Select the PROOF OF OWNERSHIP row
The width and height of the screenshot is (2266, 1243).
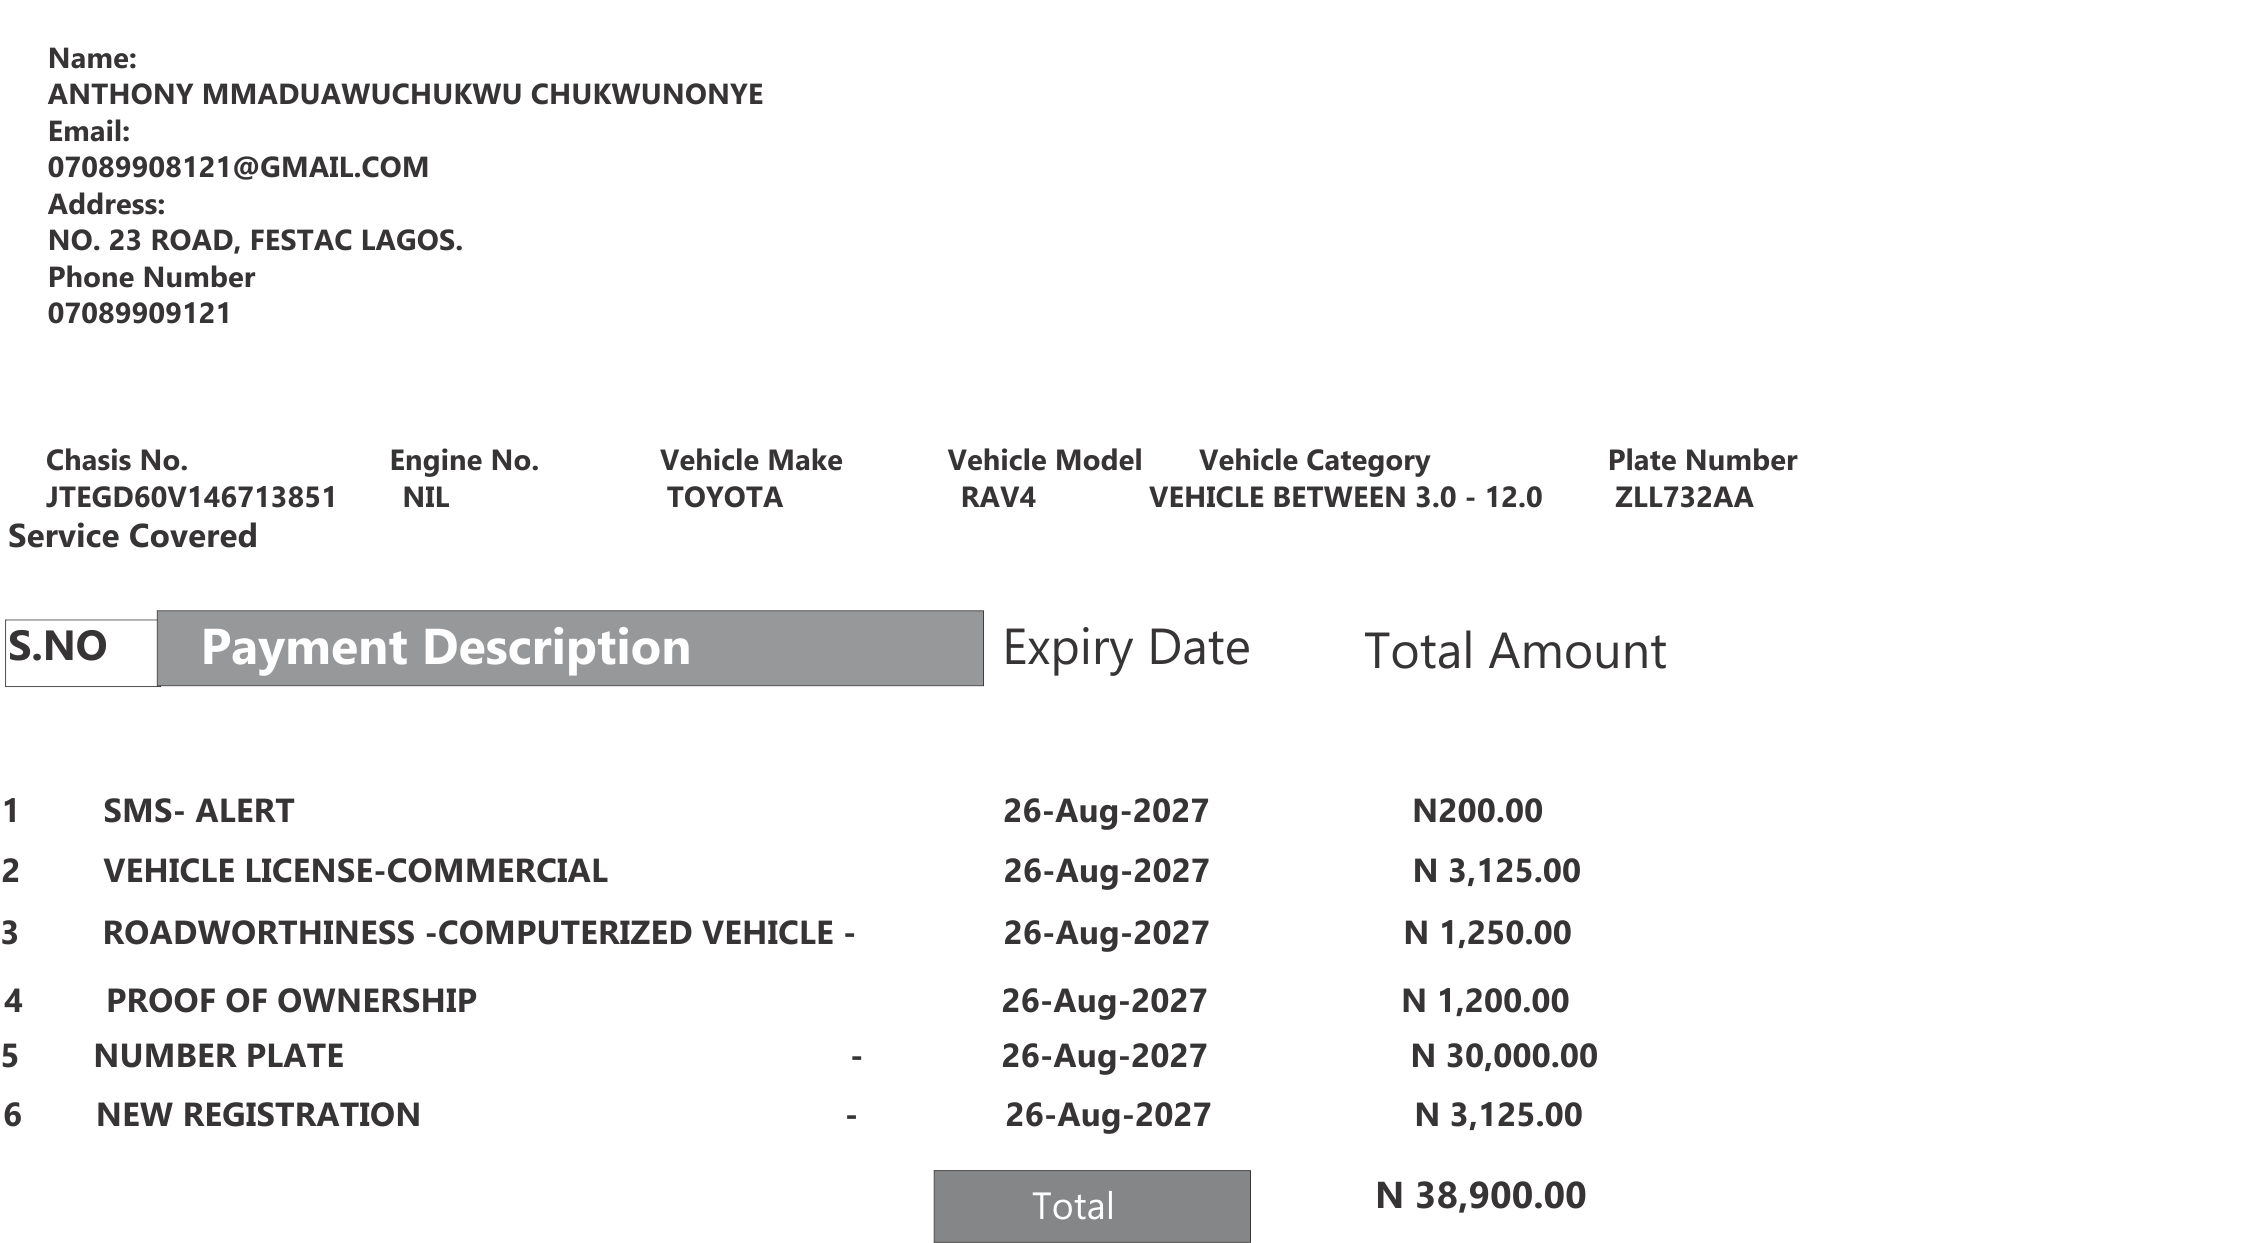(x=291, y=1001)
